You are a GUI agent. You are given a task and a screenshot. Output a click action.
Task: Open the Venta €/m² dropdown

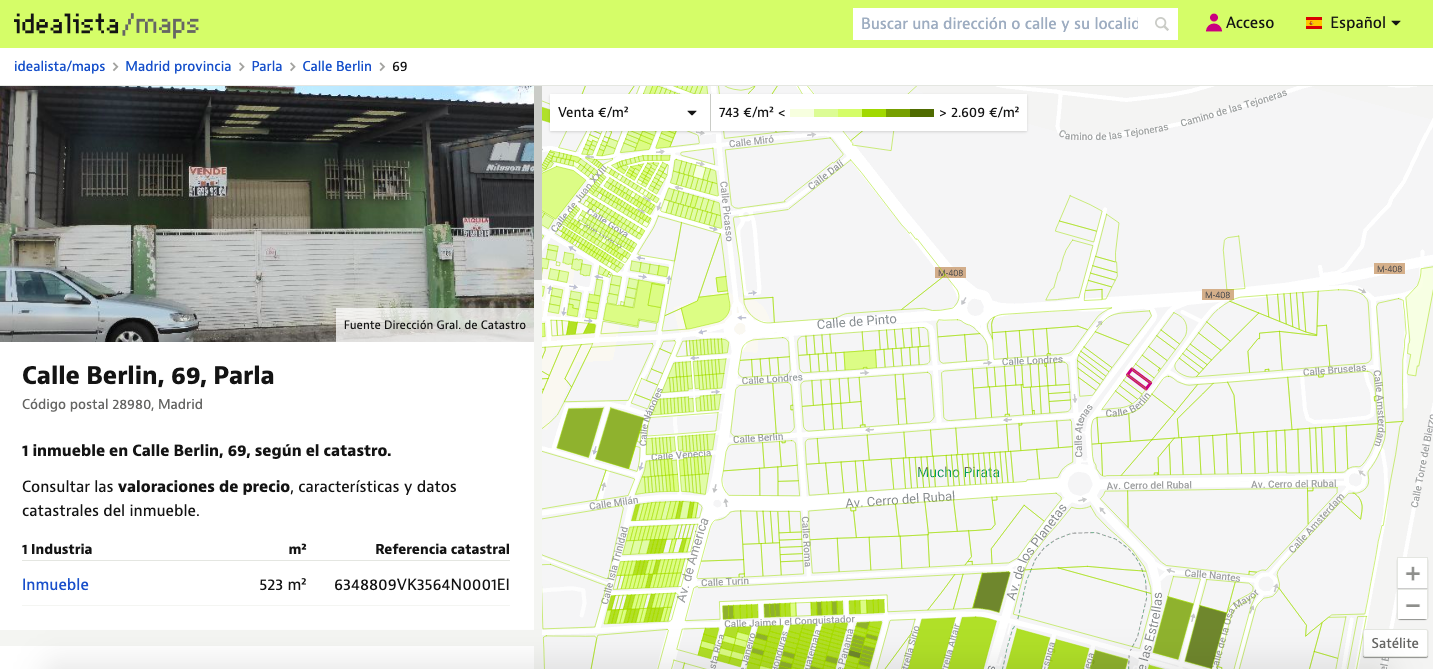pyautogui.click(x=627, y=113)
